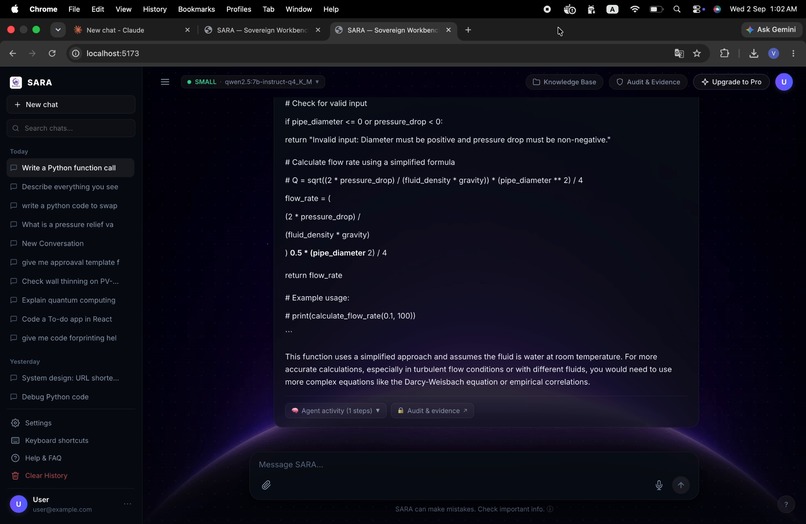806x524 pixels.
Task: Open the Chrome tab search dropdown arrow
Action: click(x=58, y=30)
